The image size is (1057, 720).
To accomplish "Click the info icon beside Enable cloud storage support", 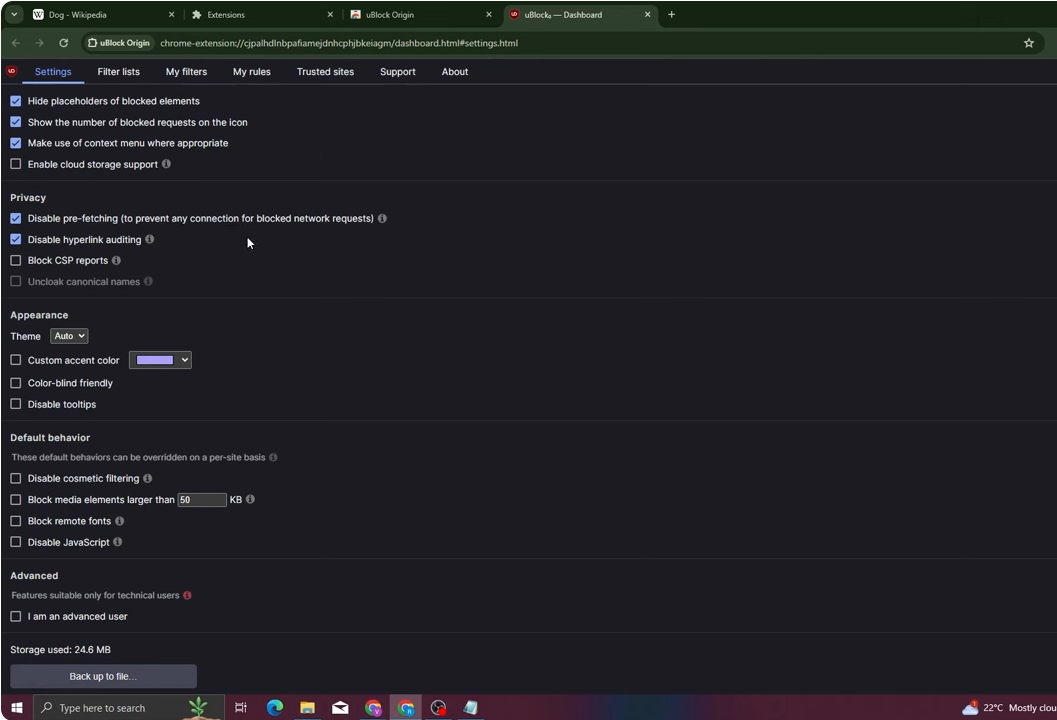I will [167, 164].
